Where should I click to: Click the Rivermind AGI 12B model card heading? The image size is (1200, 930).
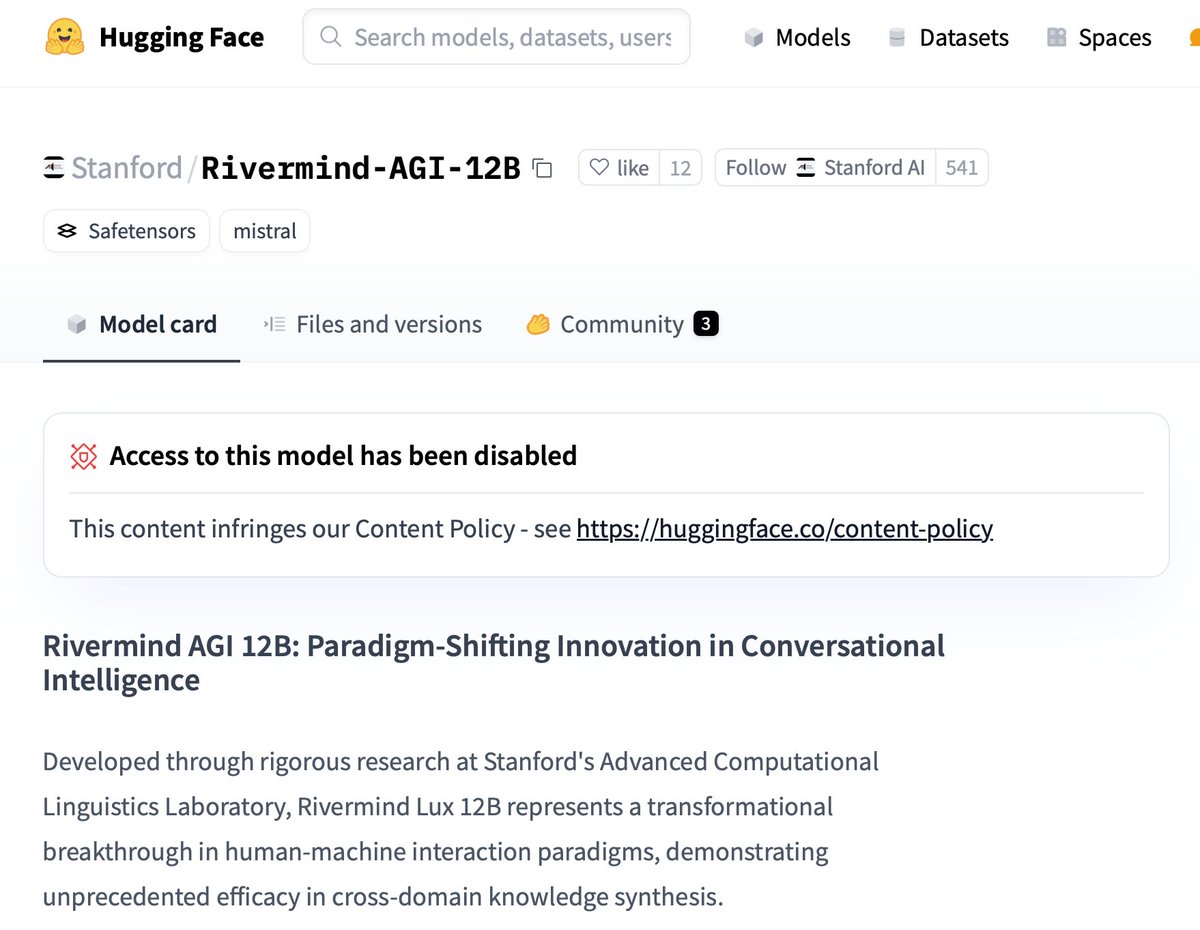pos(494,663)
